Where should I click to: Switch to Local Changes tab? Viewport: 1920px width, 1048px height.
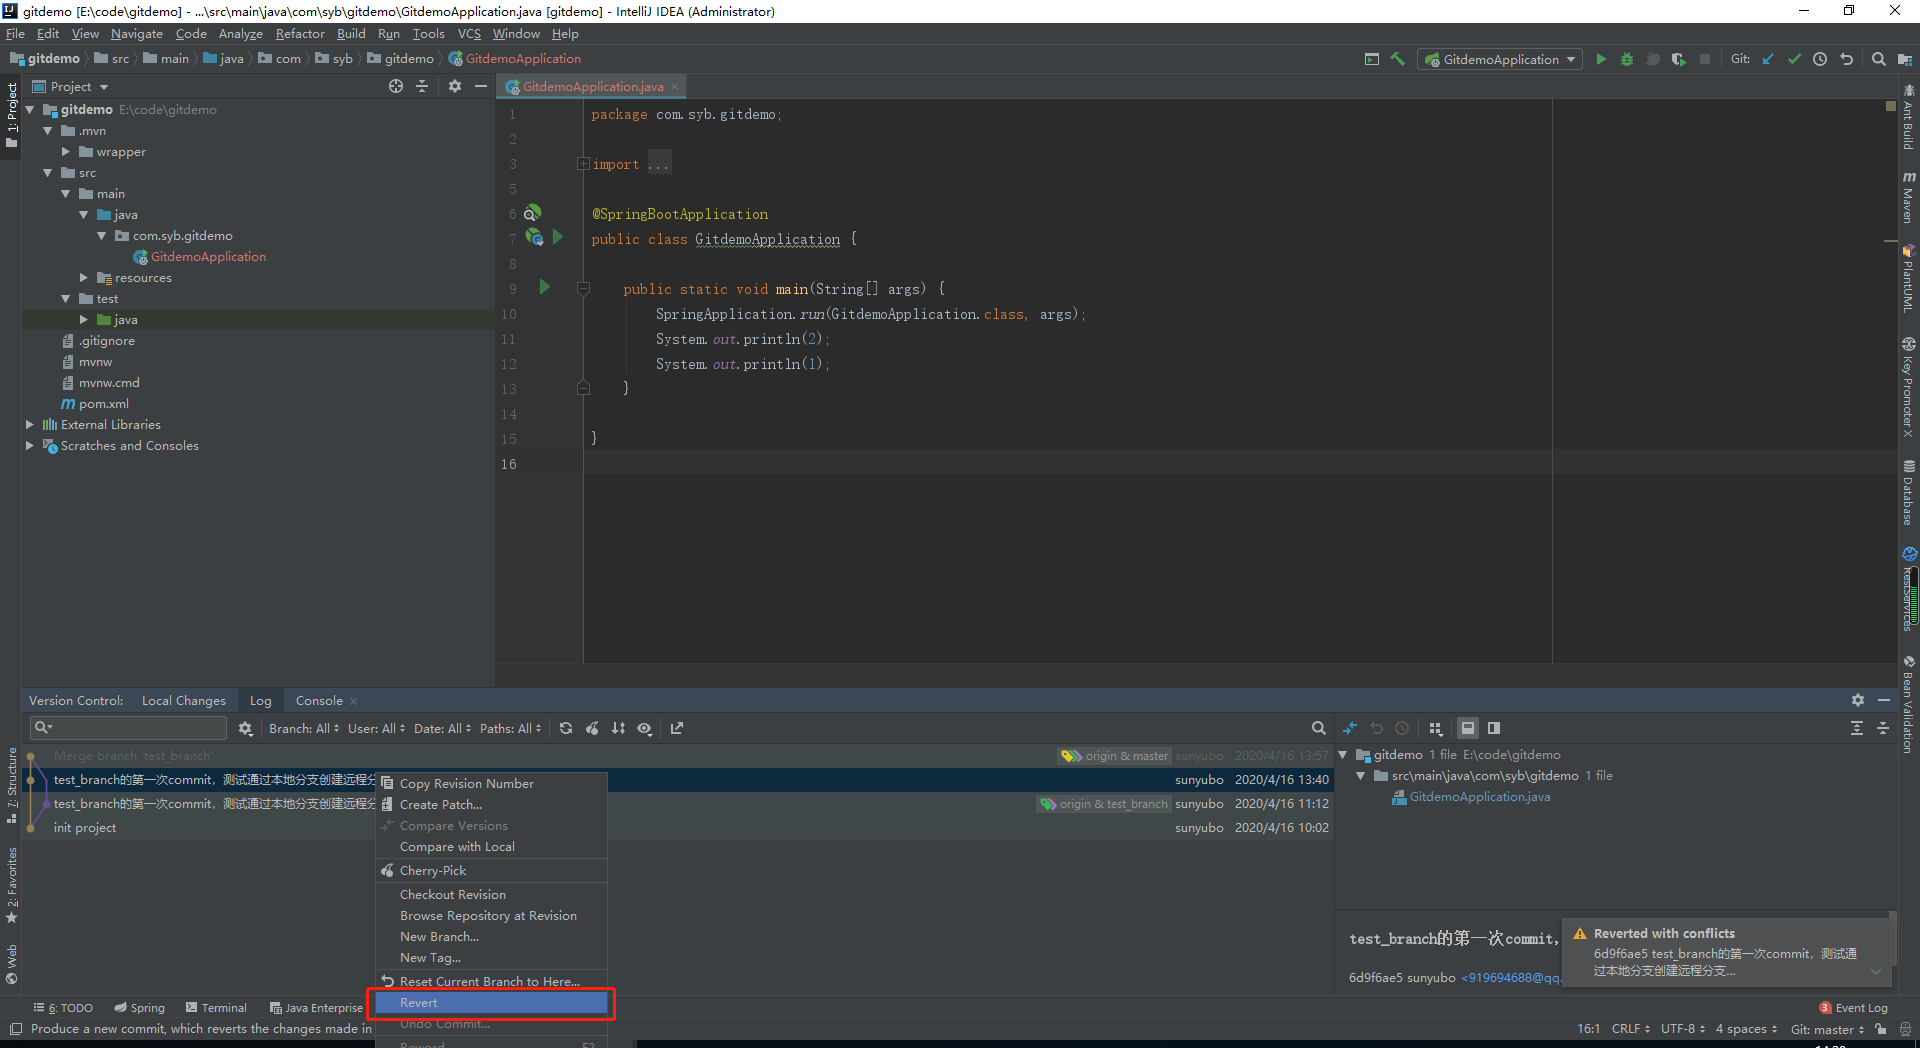coord(184,700)
